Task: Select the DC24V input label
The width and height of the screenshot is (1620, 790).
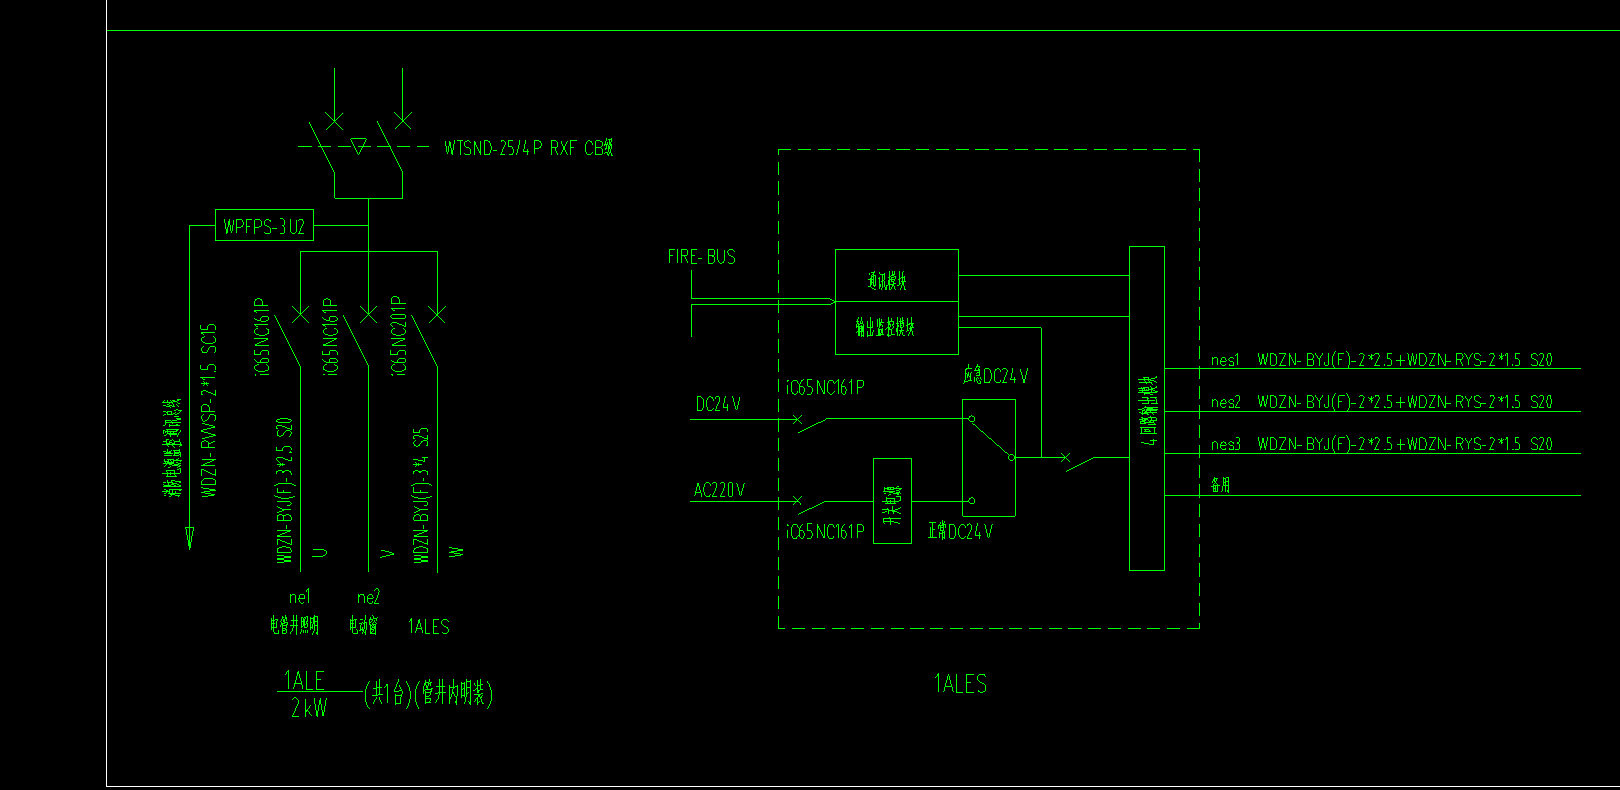Action: [718, 404]
